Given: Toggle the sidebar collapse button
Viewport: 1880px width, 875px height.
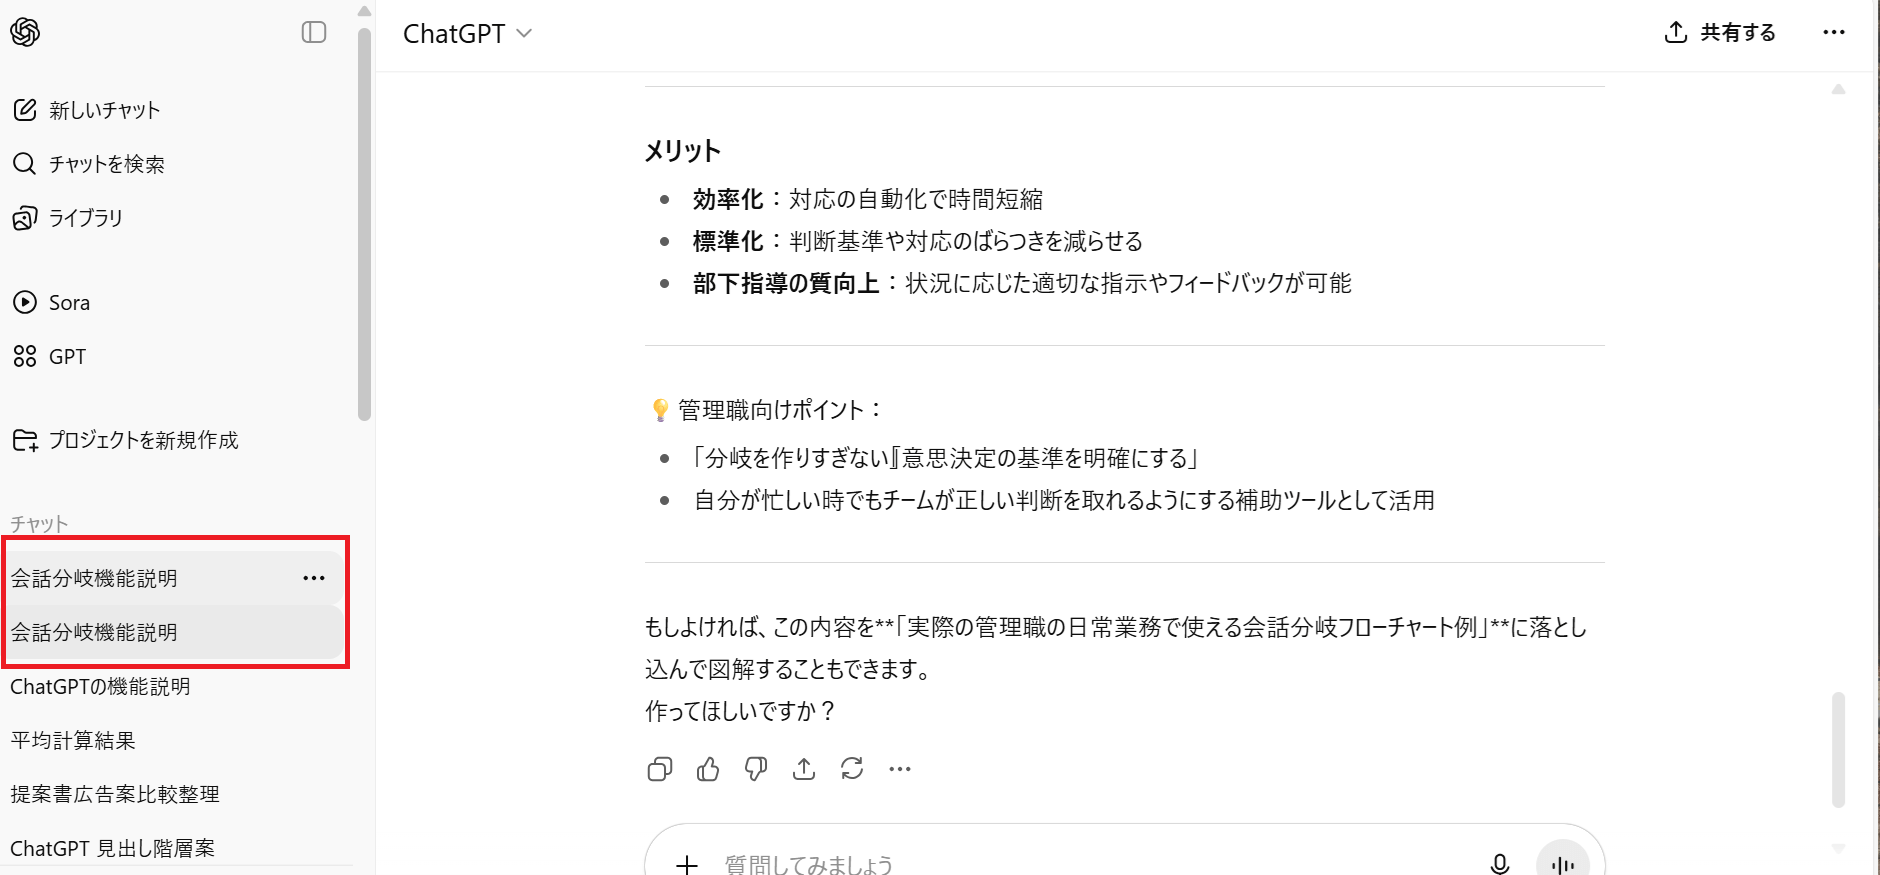Looking at the screenshot, I should (314, 33).
